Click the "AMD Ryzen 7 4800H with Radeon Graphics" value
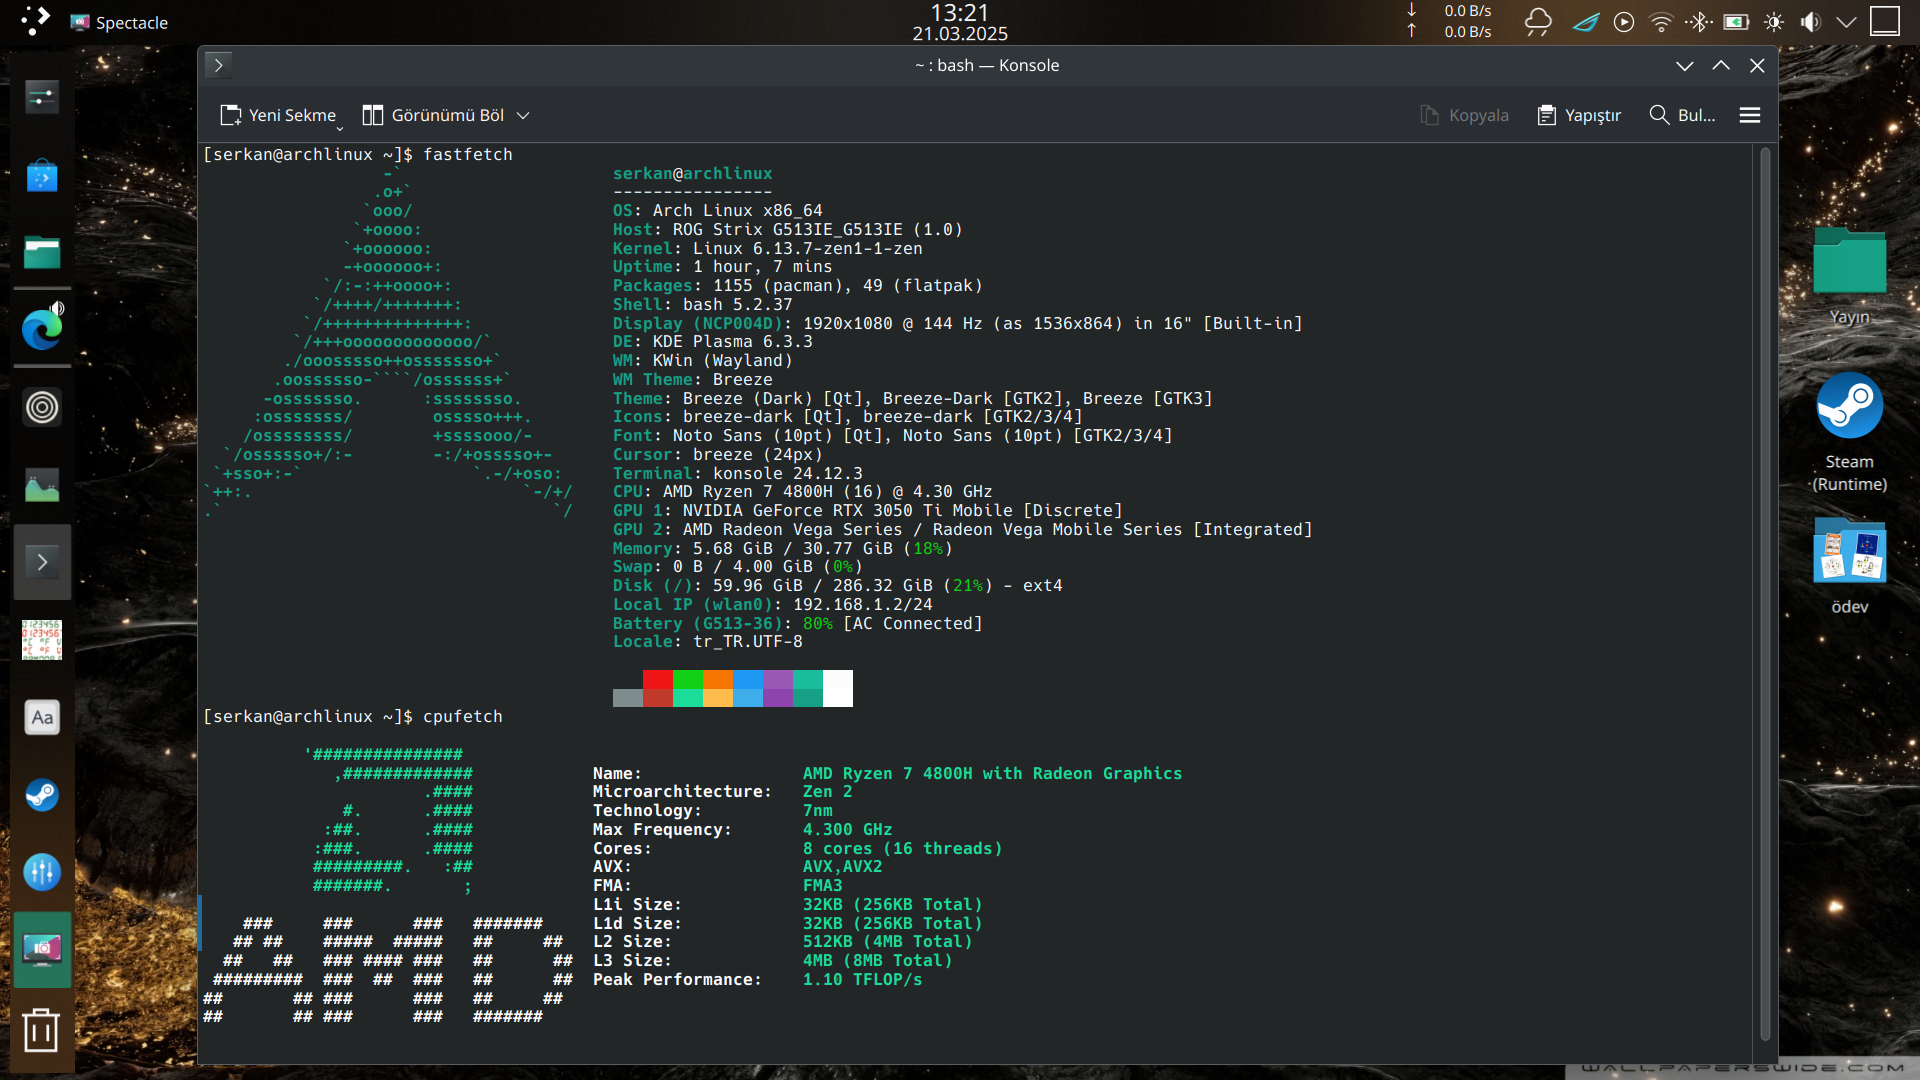This screenshot has height=1080, width=1920. pyautogui.click(x=993, y=774)
